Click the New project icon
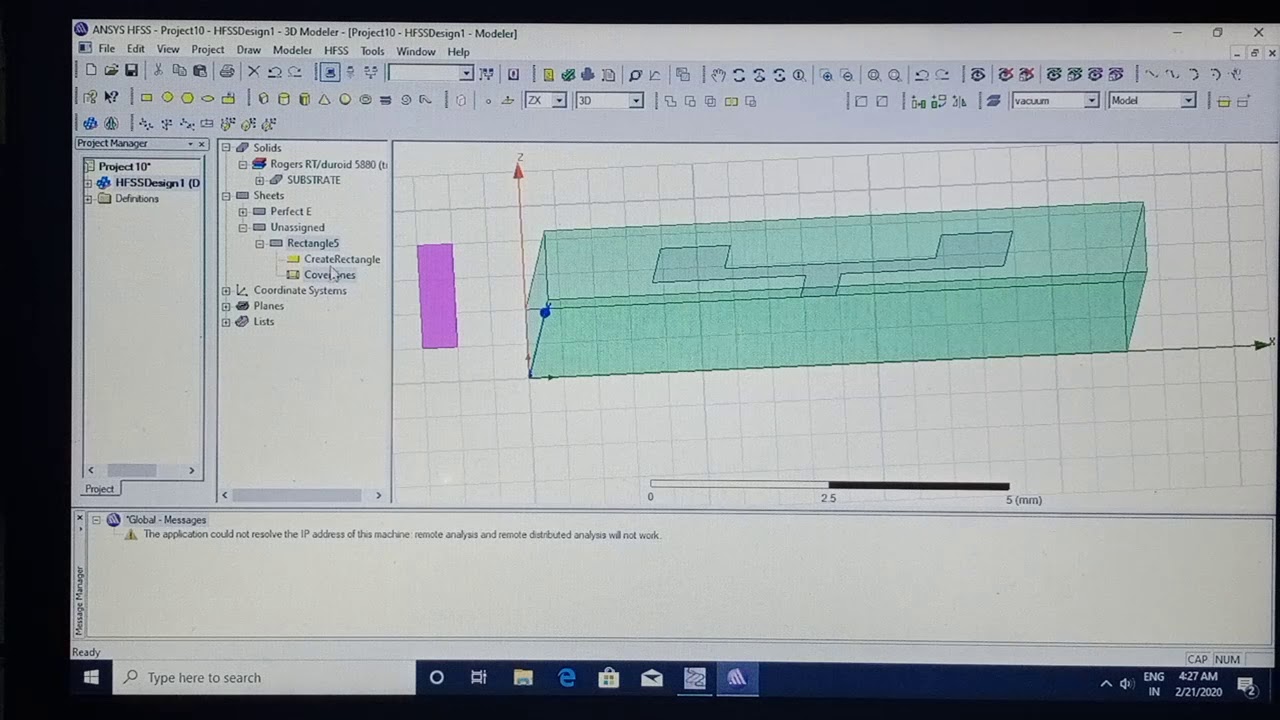This screenshot has height=720, width=1280. 91,72
